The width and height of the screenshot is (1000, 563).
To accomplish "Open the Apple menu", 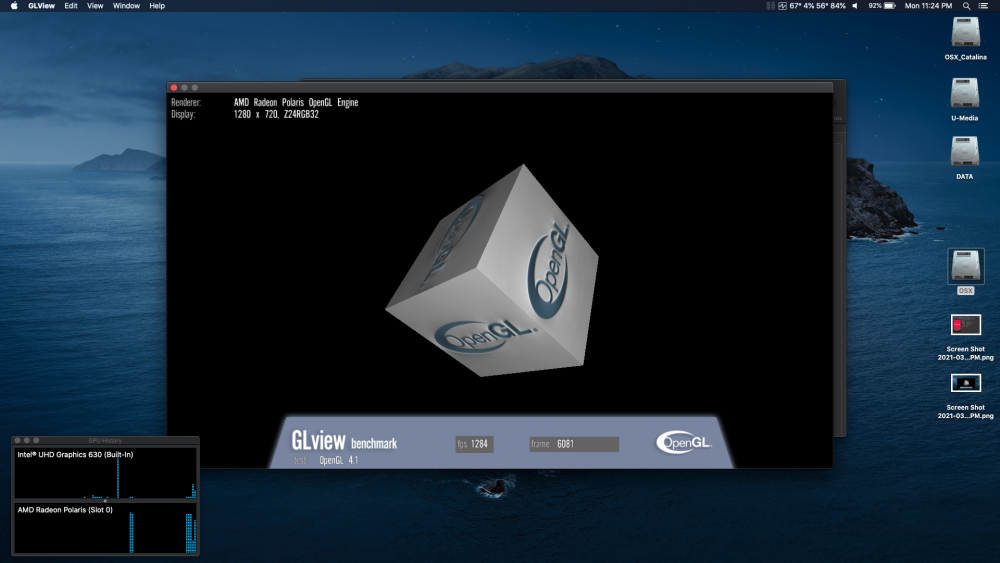I will [x=14, y=6].
